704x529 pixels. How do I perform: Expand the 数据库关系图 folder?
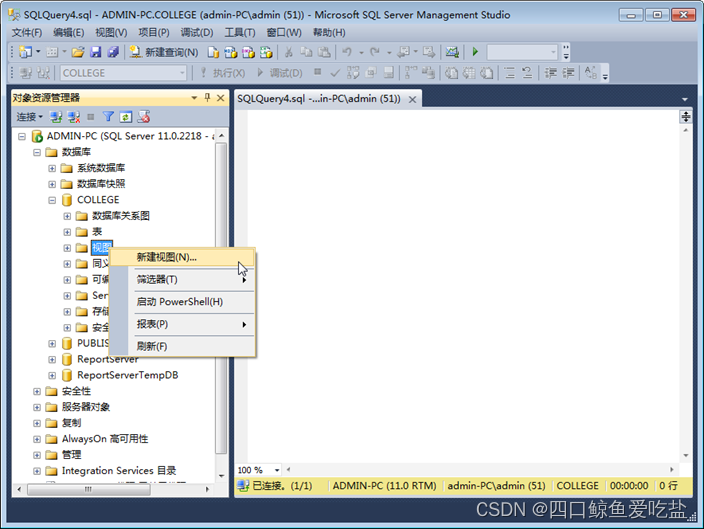point(67,216)
